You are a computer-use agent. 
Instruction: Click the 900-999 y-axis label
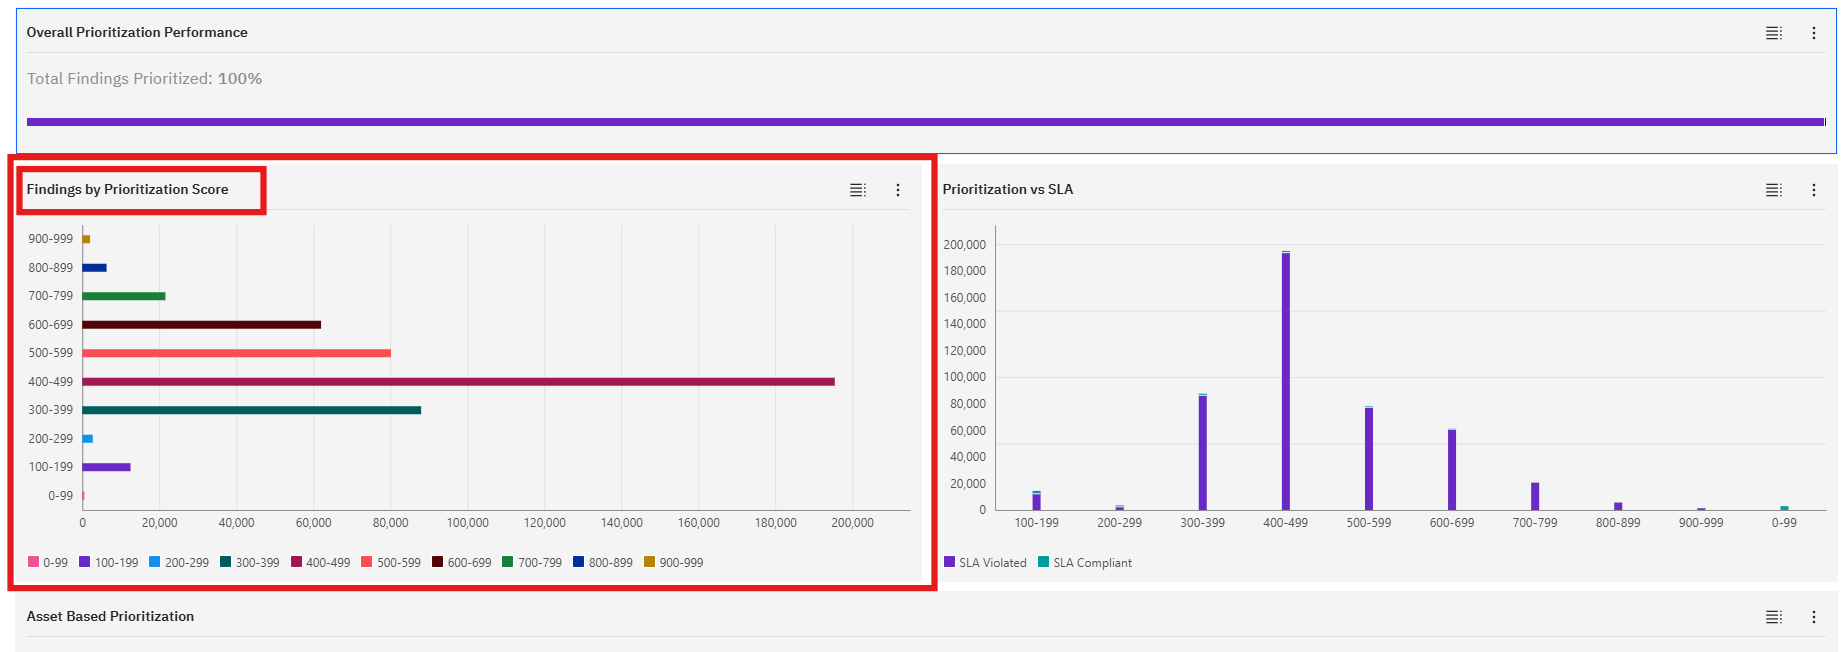coord(51,239)
